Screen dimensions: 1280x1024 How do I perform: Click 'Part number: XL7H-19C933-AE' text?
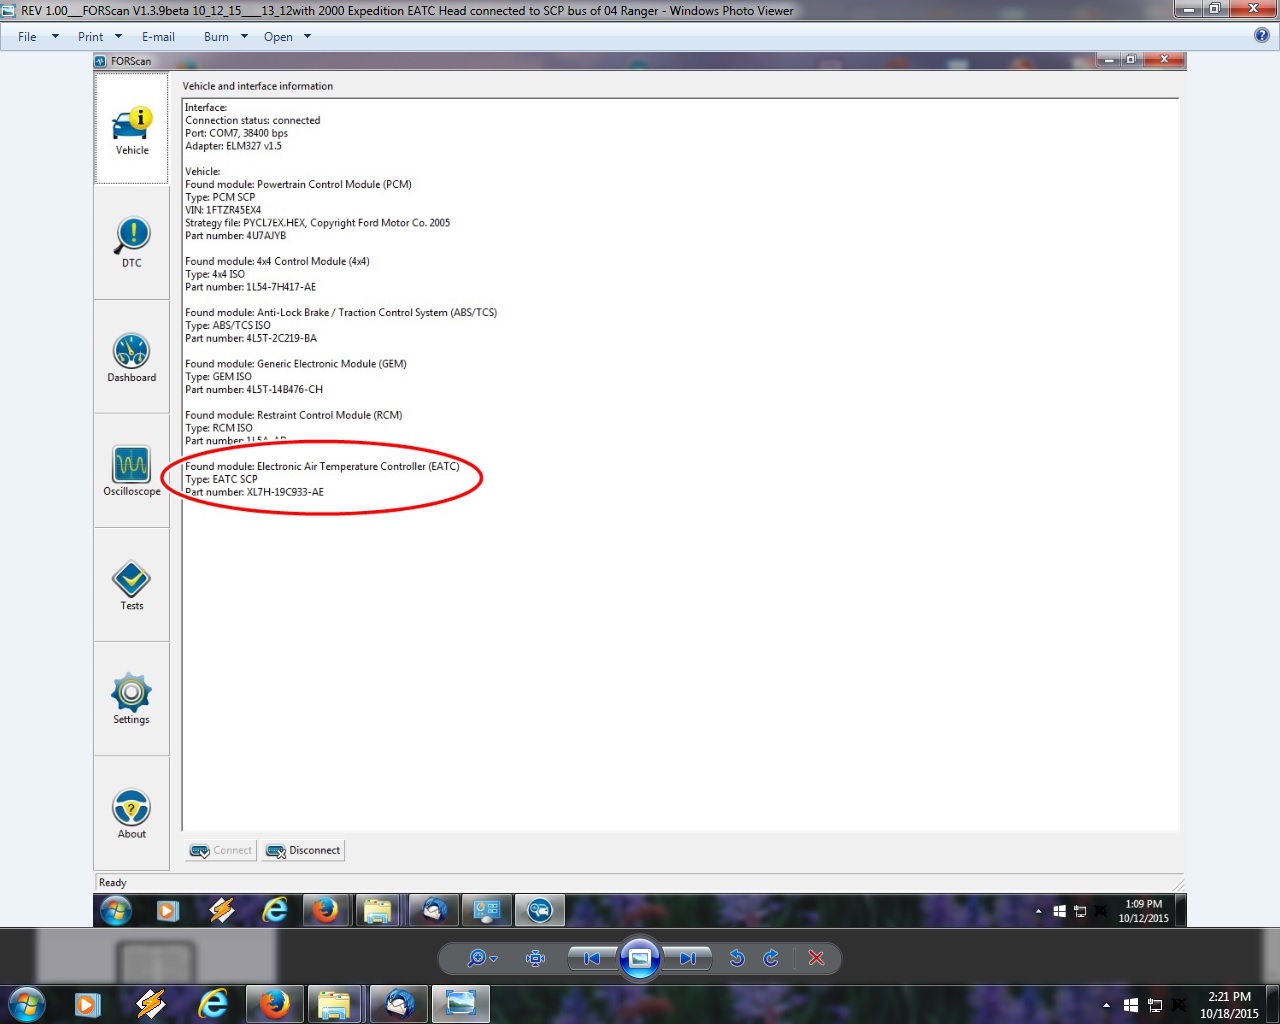coord(254,492)
